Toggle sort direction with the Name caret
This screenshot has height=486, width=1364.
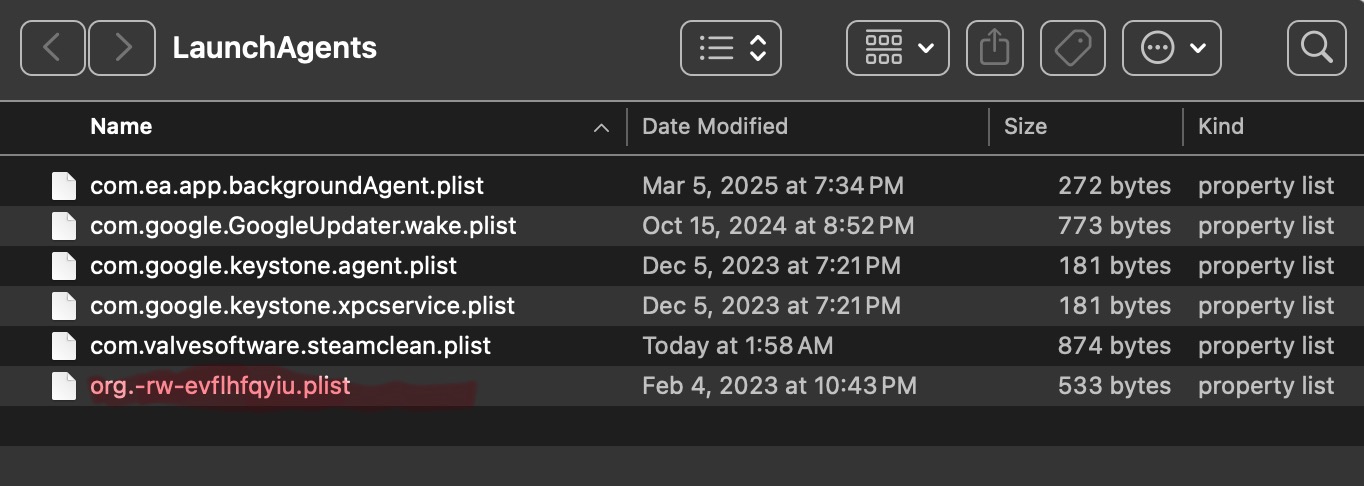(601, 128)
